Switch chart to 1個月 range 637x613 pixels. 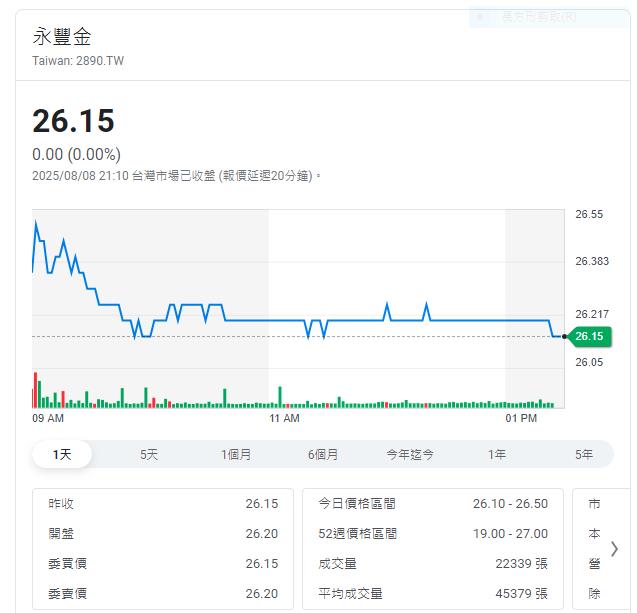[236, 454]
